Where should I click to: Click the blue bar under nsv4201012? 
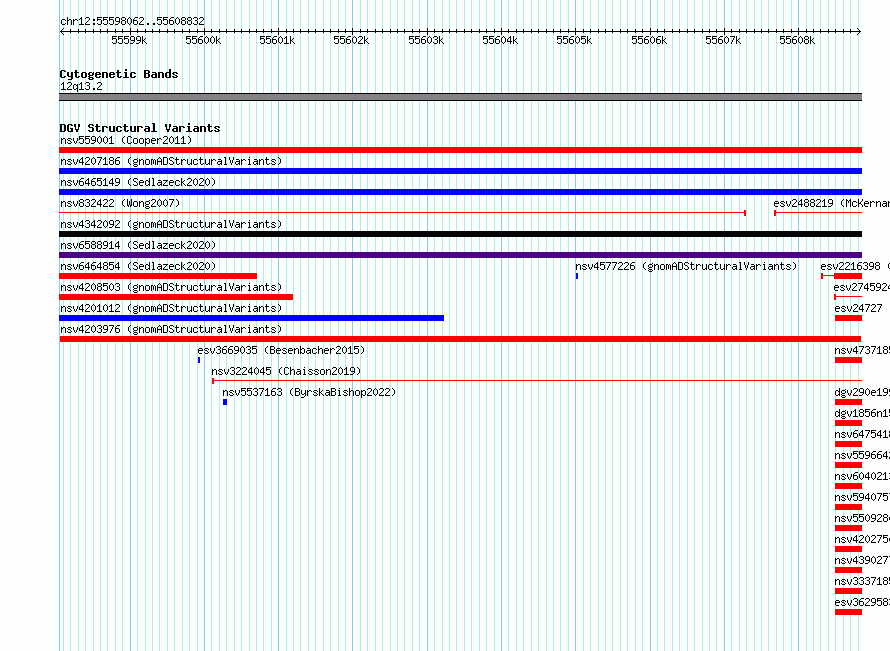tap(251, 318)
